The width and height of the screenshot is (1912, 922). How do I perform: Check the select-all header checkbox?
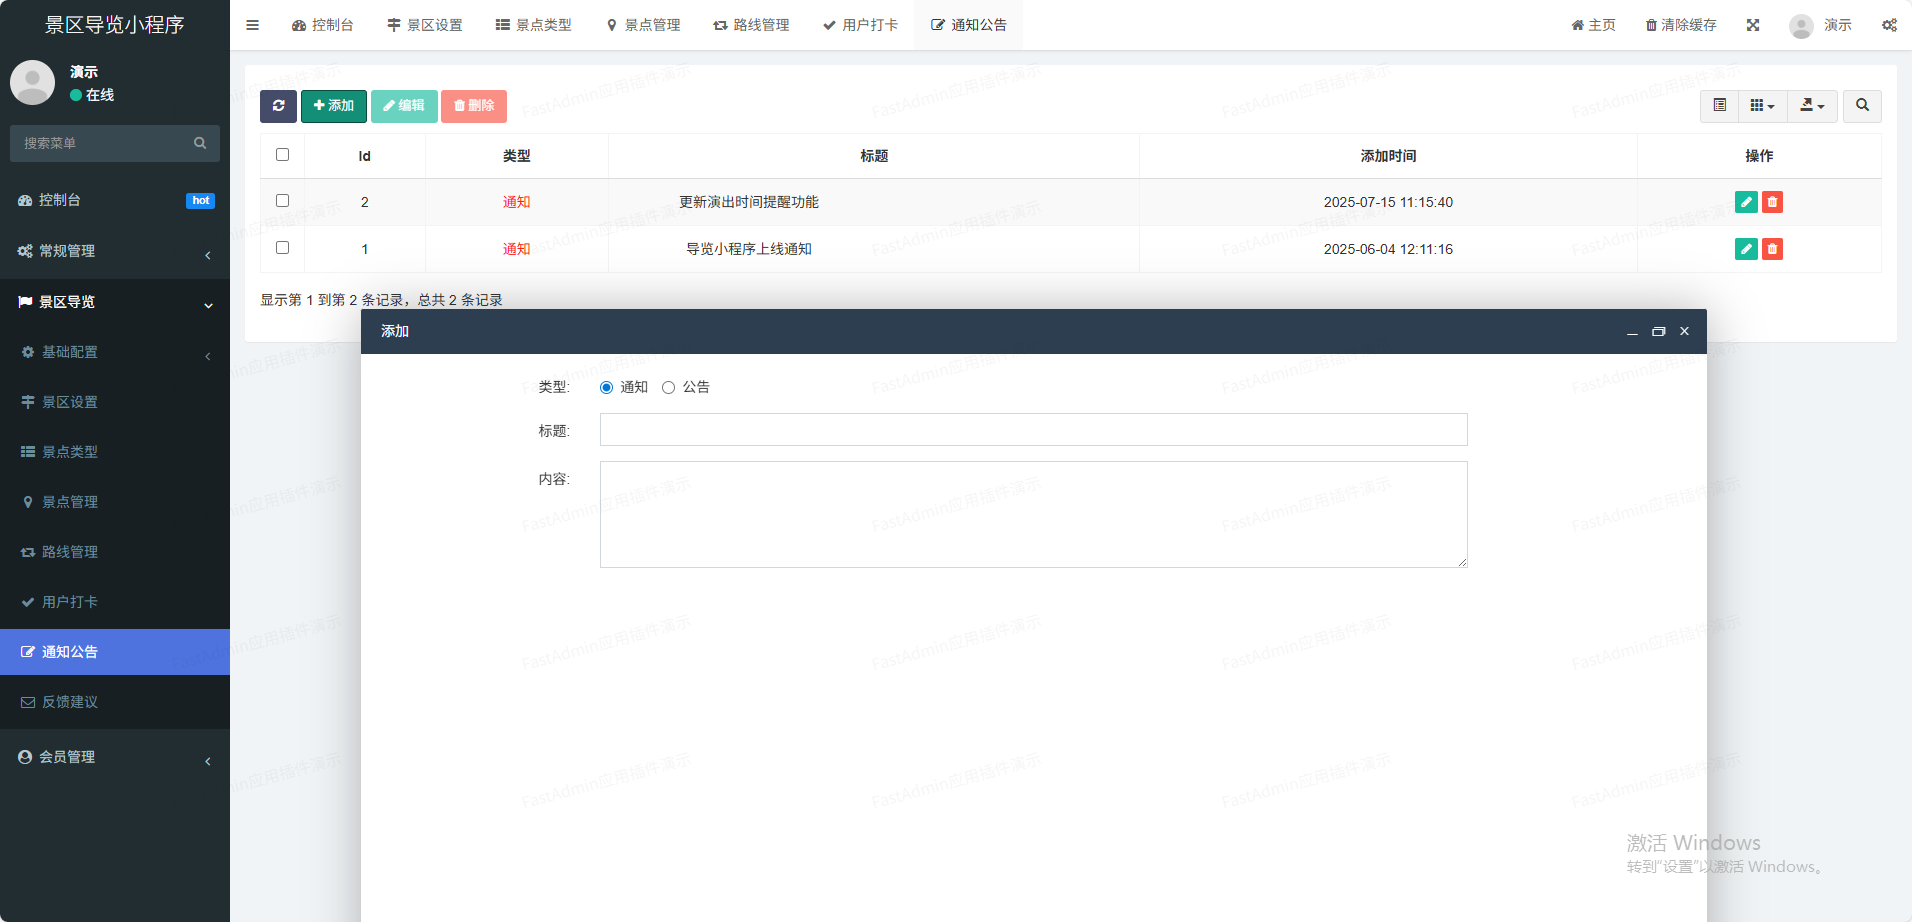[x=283, y=155]
